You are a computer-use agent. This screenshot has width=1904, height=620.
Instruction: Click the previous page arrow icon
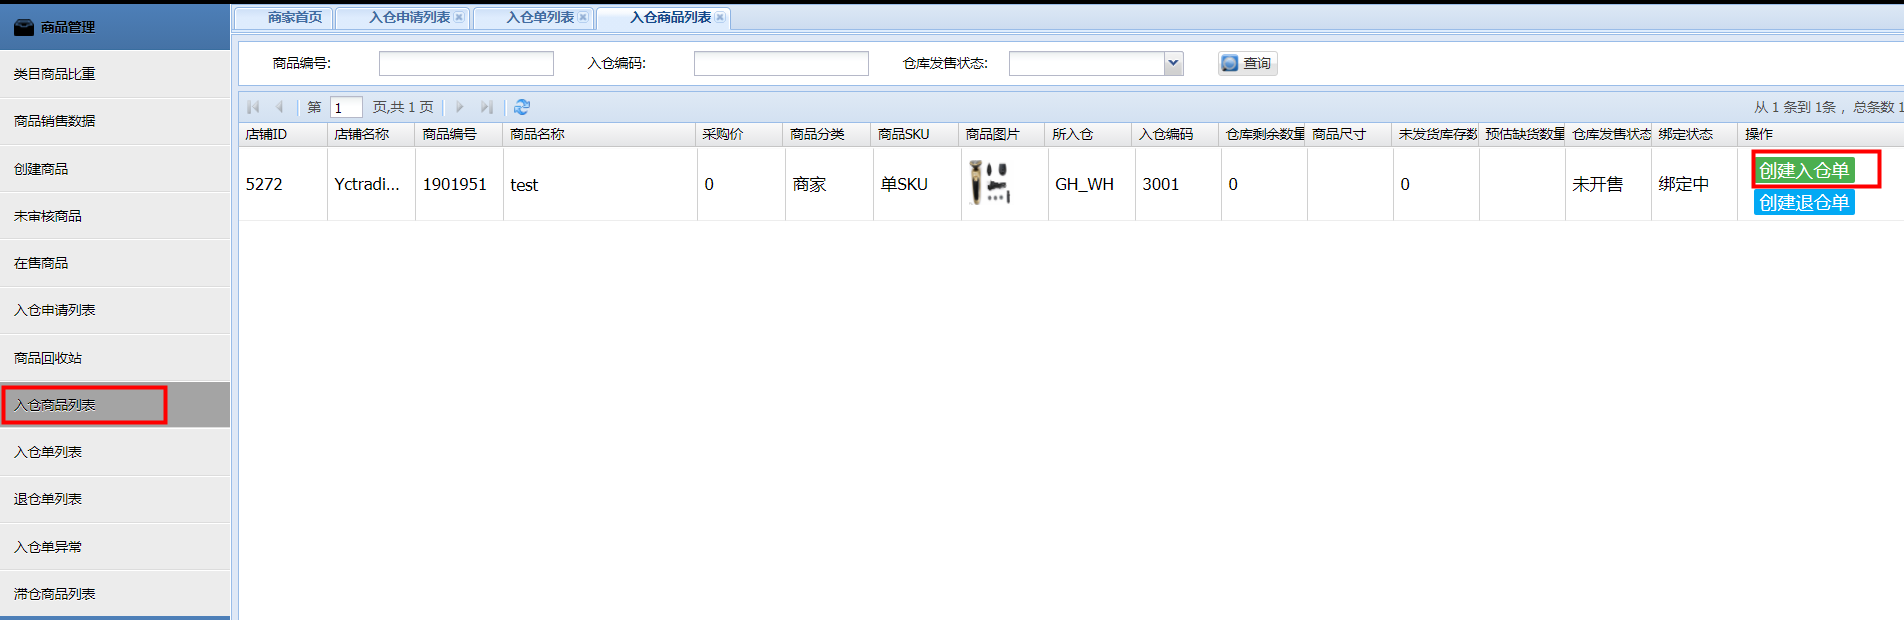280,107
